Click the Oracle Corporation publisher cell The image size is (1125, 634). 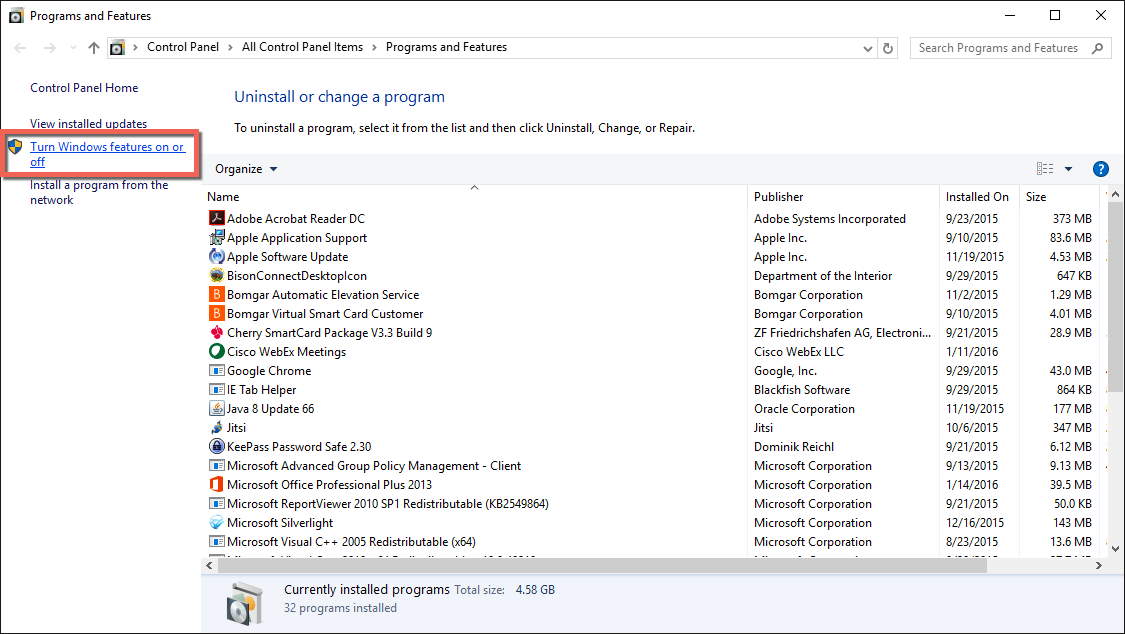tap(804, 409)
